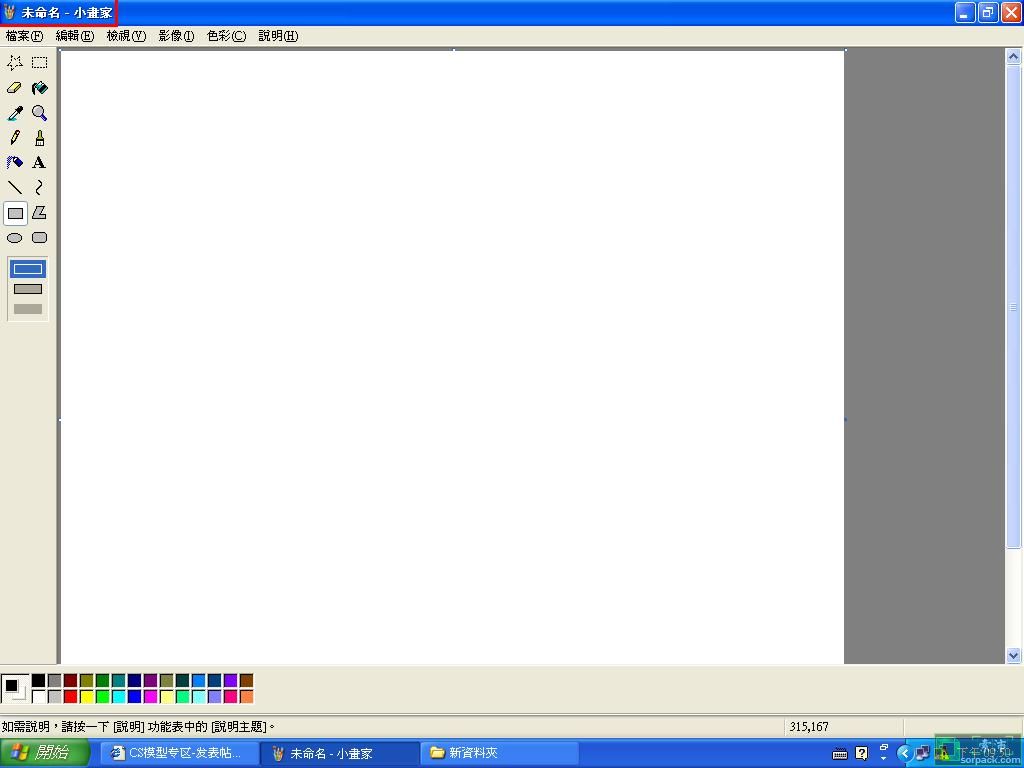The height and width of the screenshot is (768, 1024).
Task: Click the 未命名 - 小畫家 taskbar button
Action: coord(338,753)
